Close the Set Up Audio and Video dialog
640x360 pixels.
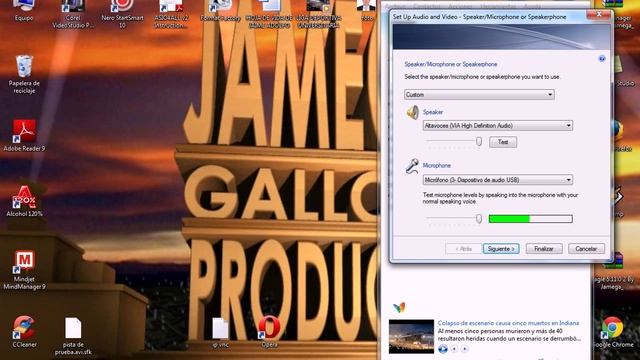[598, 15]
